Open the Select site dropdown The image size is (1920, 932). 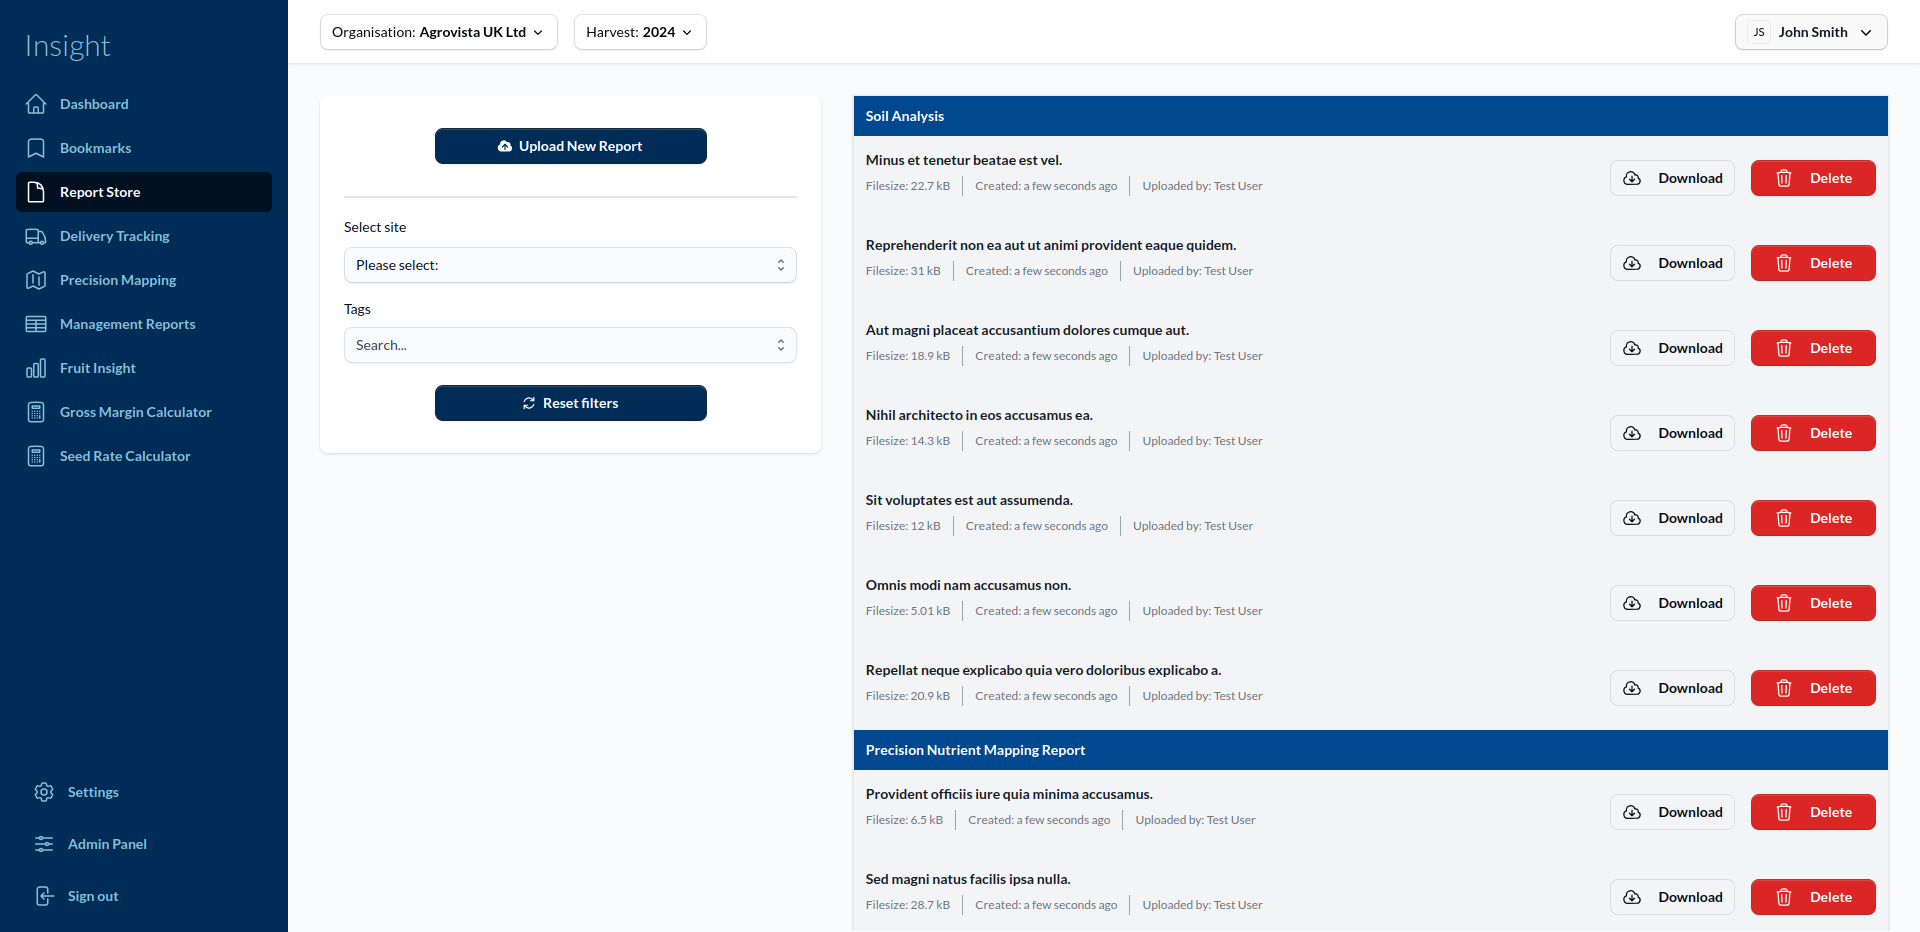click(570, 265)
